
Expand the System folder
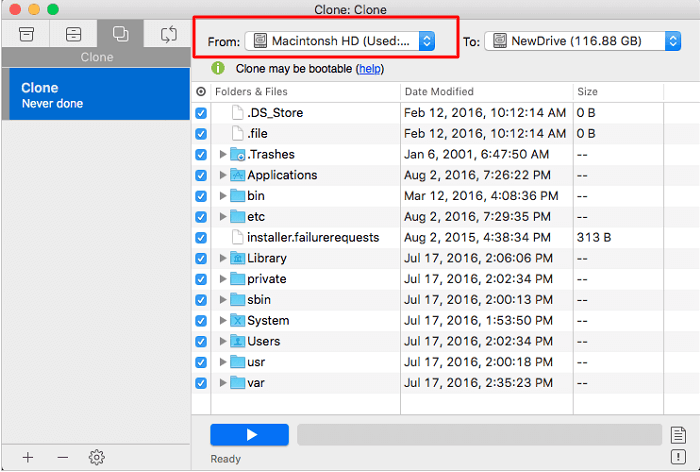tap(223, 321)
